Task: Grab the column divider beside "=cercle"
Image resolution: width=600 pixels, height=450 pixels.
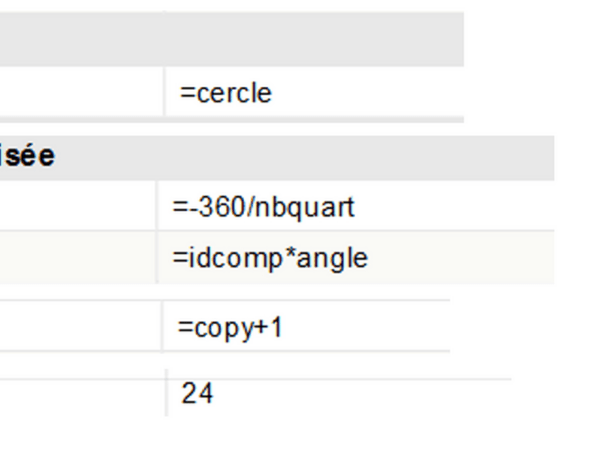Action: [x=164, y=93]
